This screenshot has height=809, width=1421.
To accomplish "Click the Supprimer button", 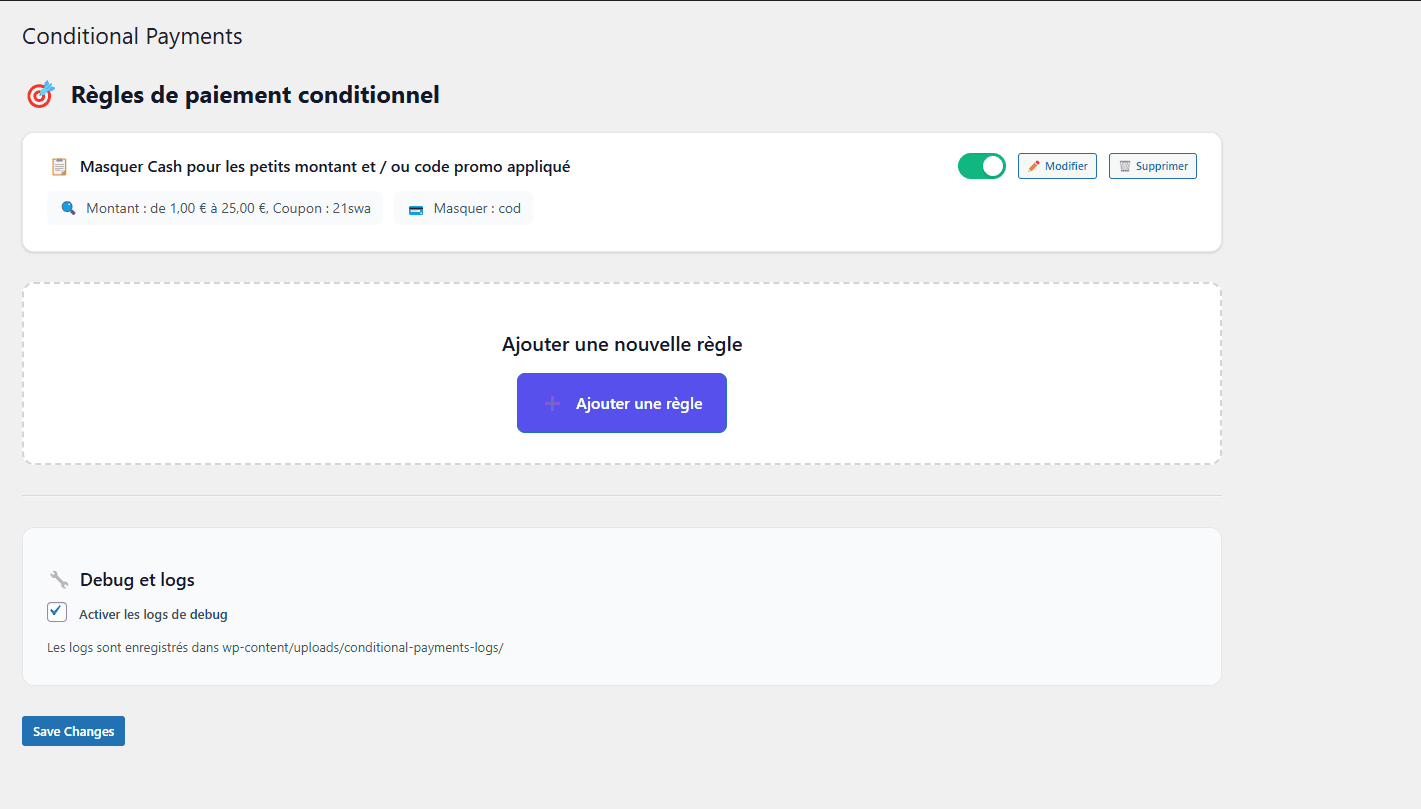I will pos(1152,165).
